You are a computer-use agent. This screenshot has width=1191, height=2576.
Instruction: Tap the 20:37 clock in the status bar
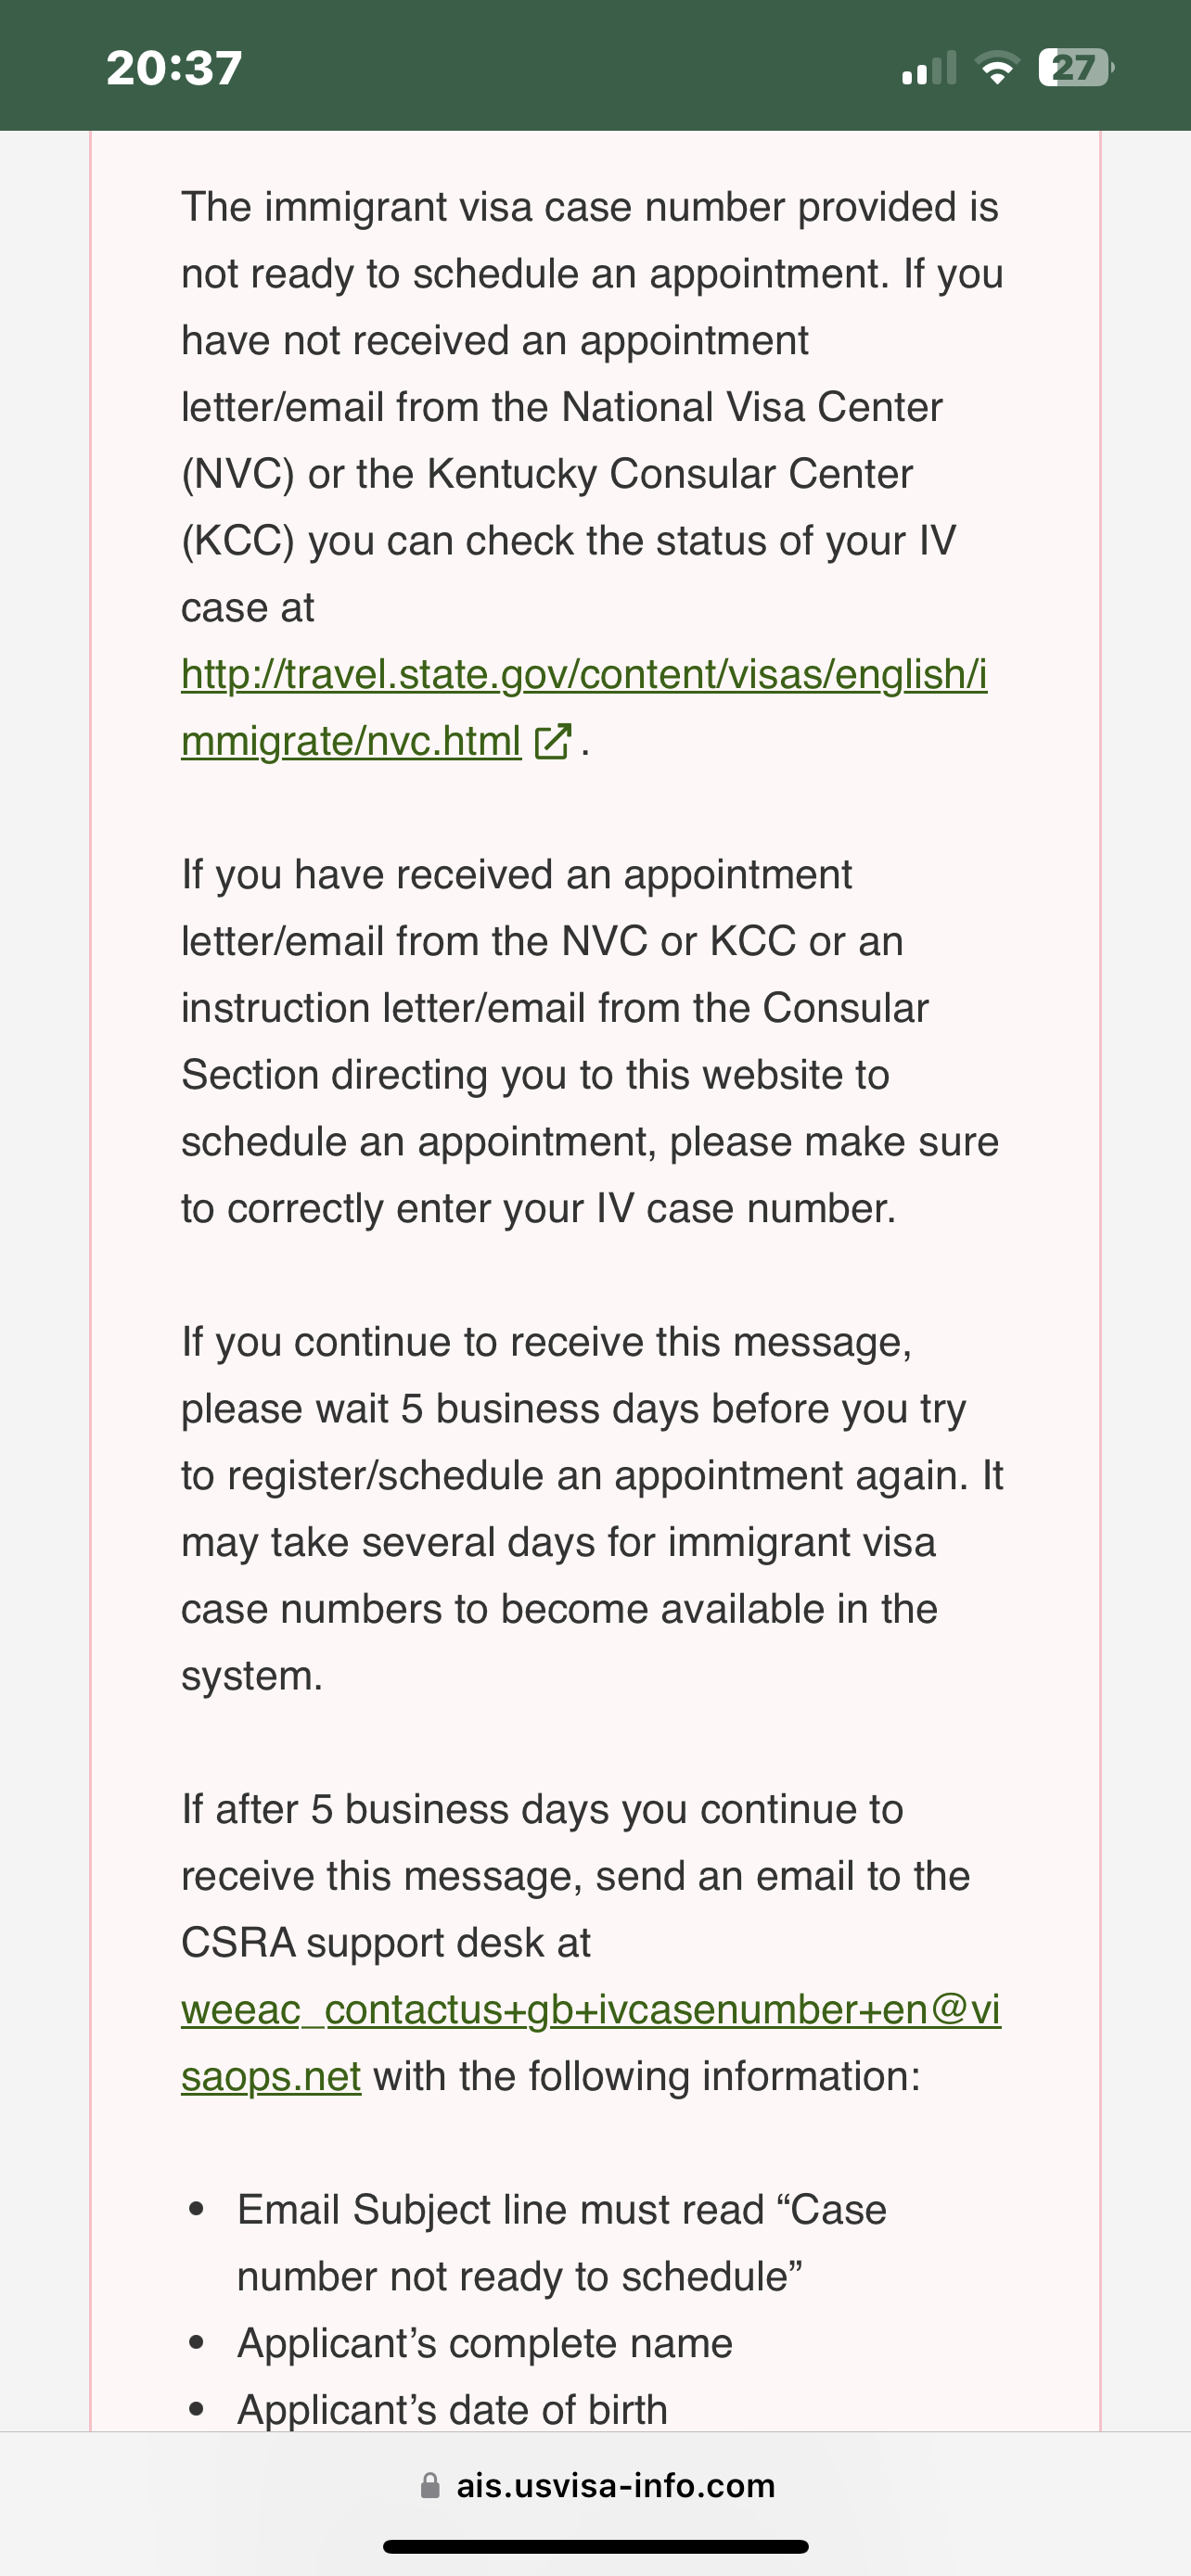[x=175, y=68]
